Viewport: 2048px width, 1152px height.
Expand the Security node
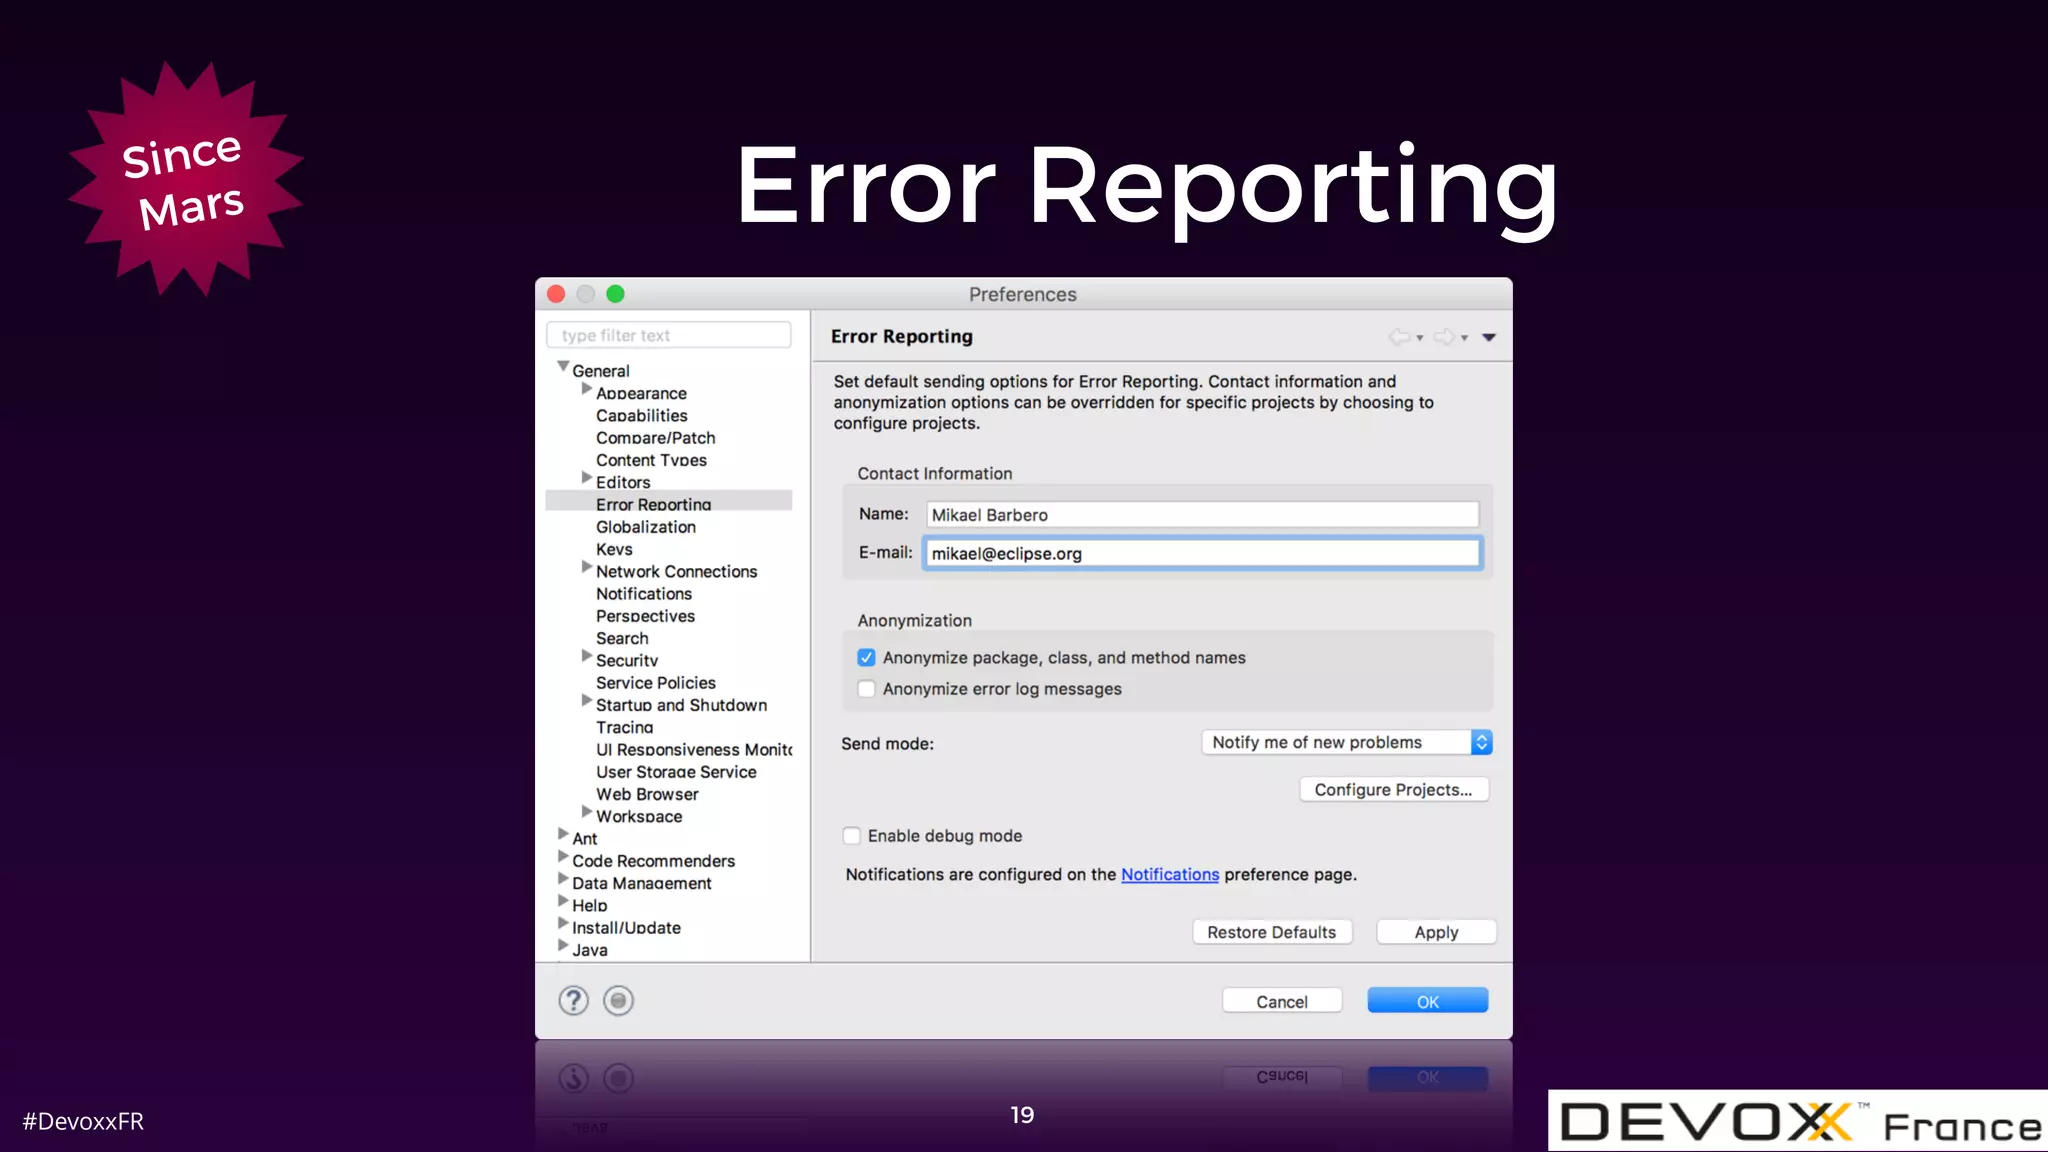pyautogui.click(x=587, y=656)
